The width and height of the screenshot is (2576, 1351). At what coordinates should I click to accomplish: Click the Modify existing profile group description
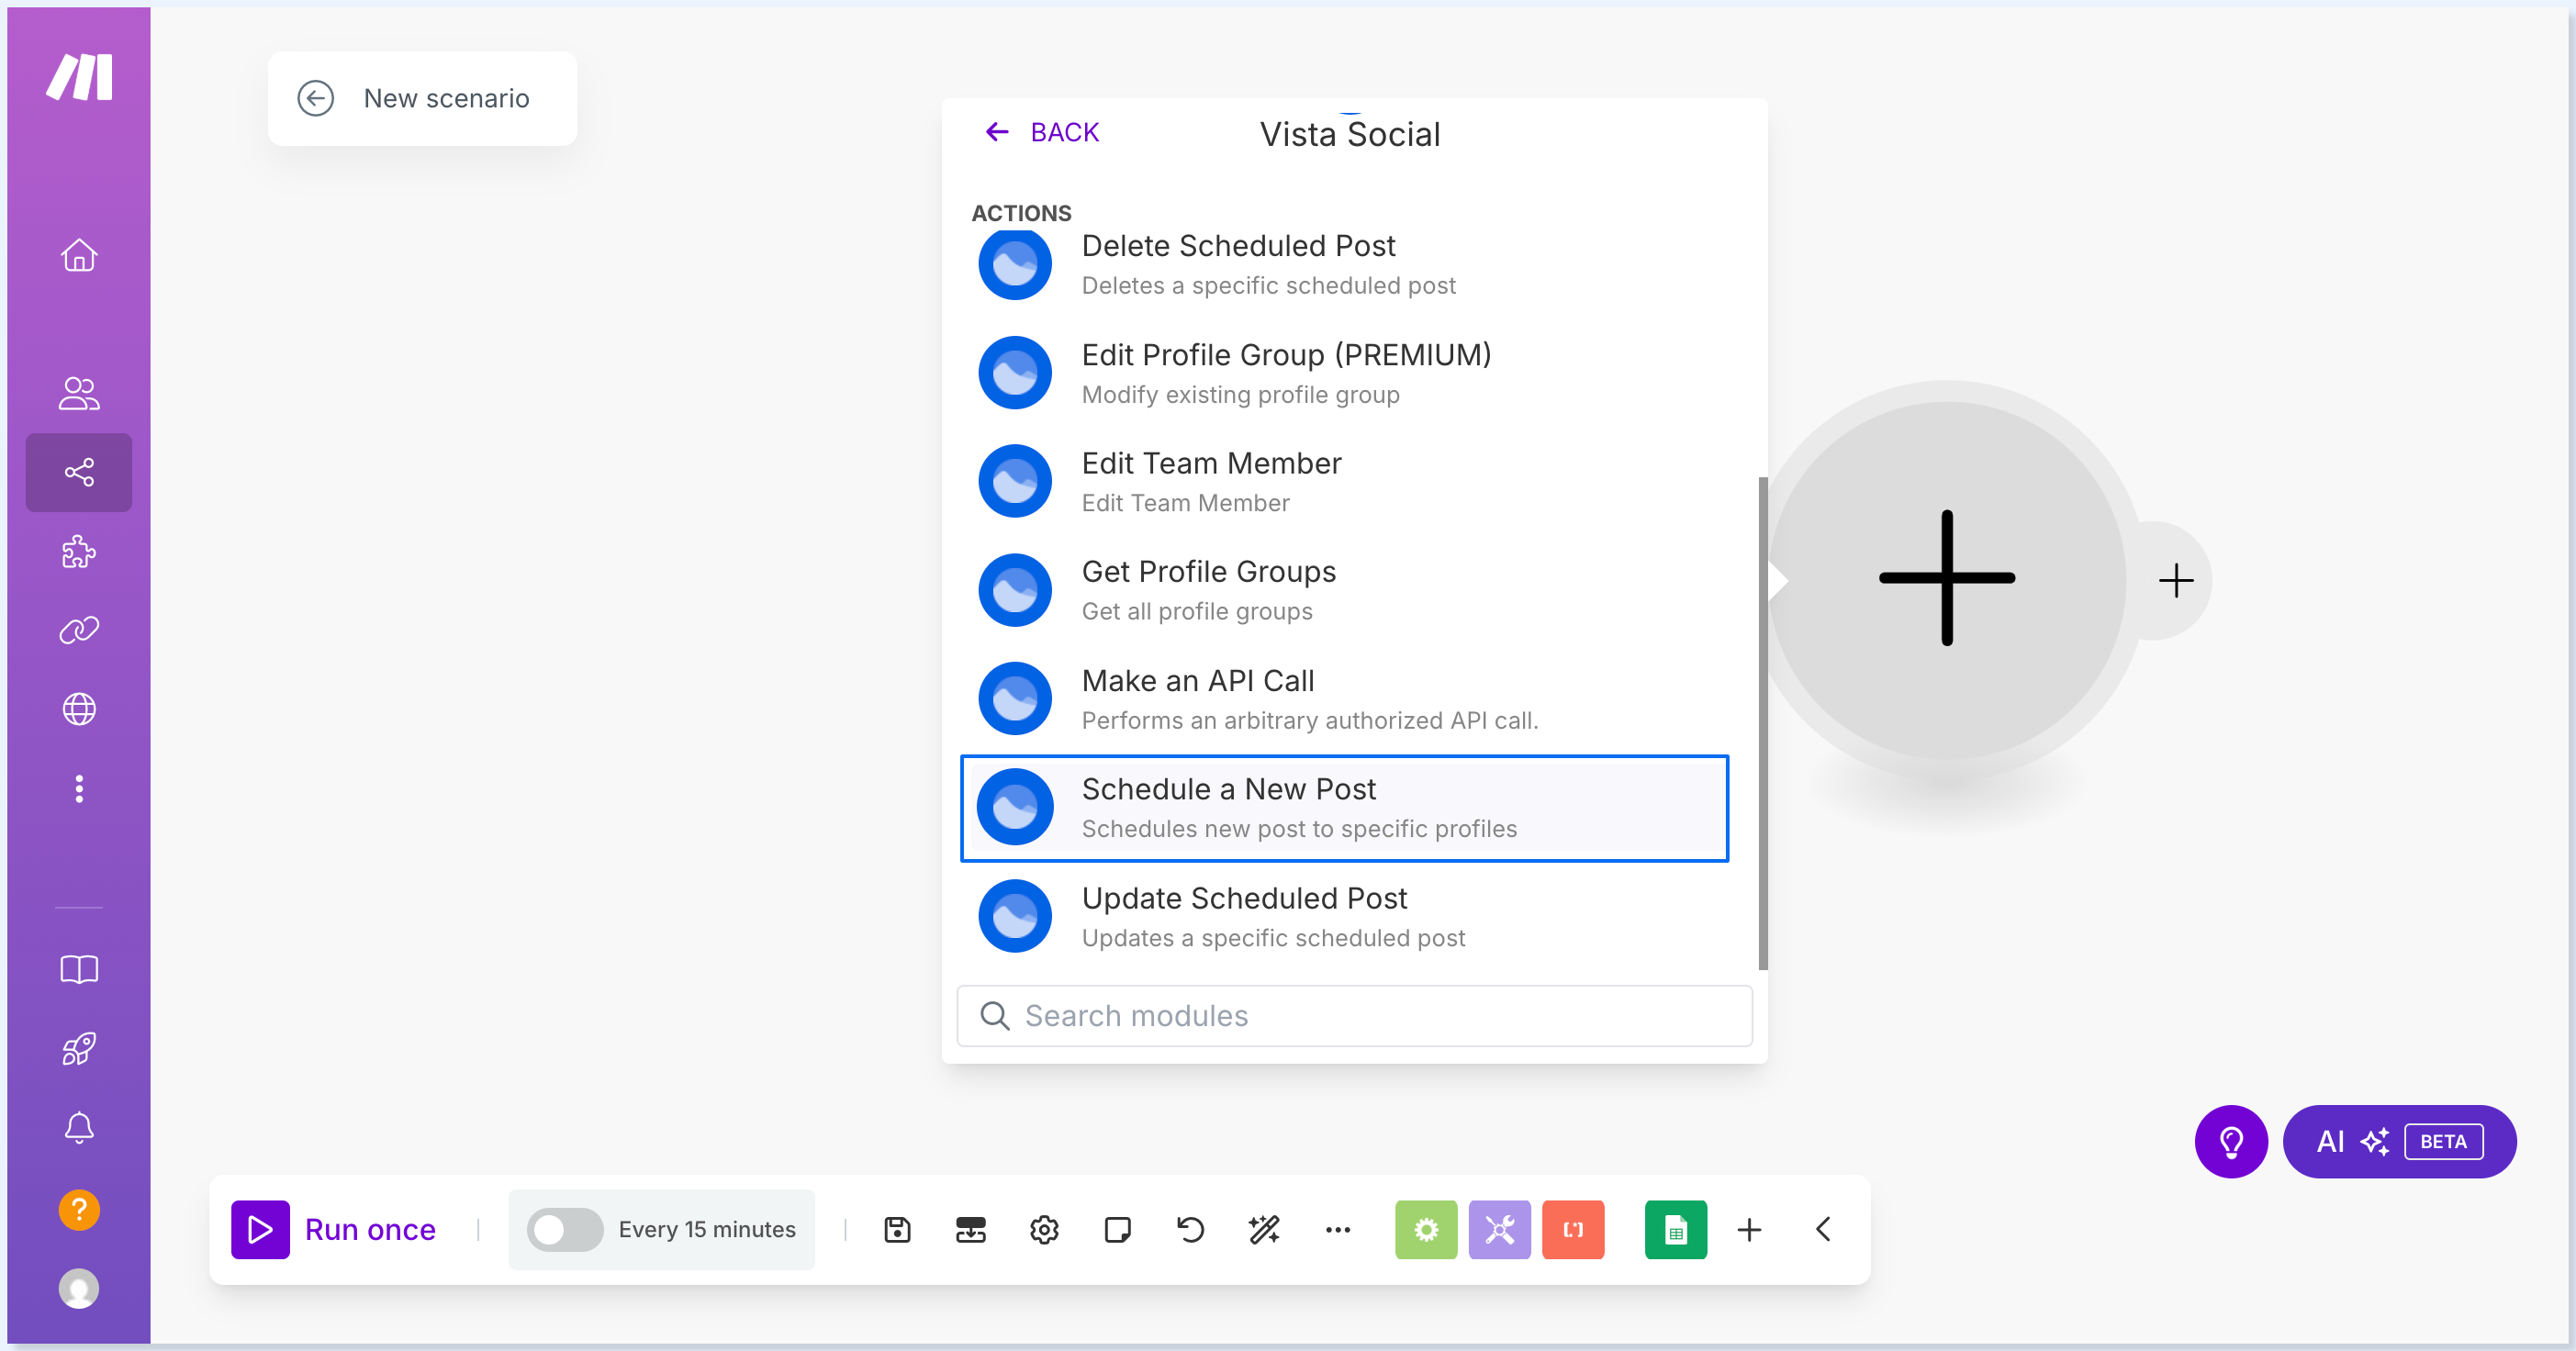pyautogui.click(x=1241, y=395)
